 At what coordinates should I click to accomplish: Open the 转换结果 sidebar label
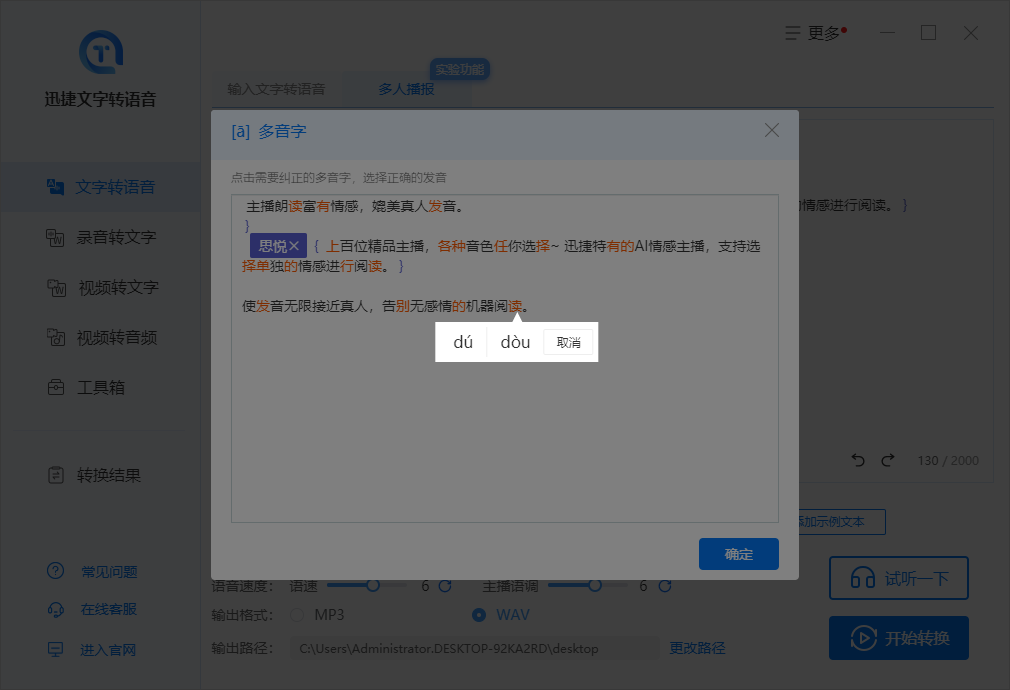pyautogui.click(x=109, y=475)
